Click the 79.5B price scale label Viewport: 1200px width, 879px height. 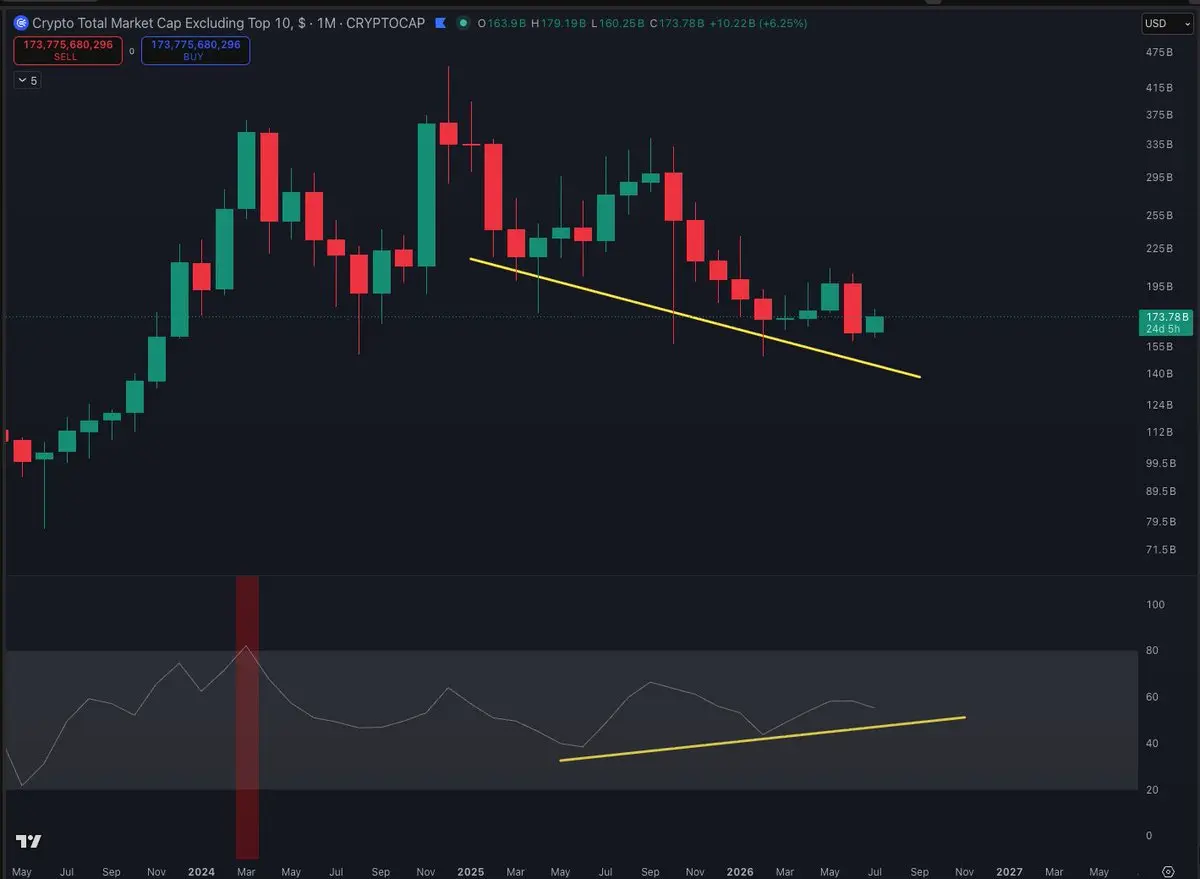[x=1160, y=522]
